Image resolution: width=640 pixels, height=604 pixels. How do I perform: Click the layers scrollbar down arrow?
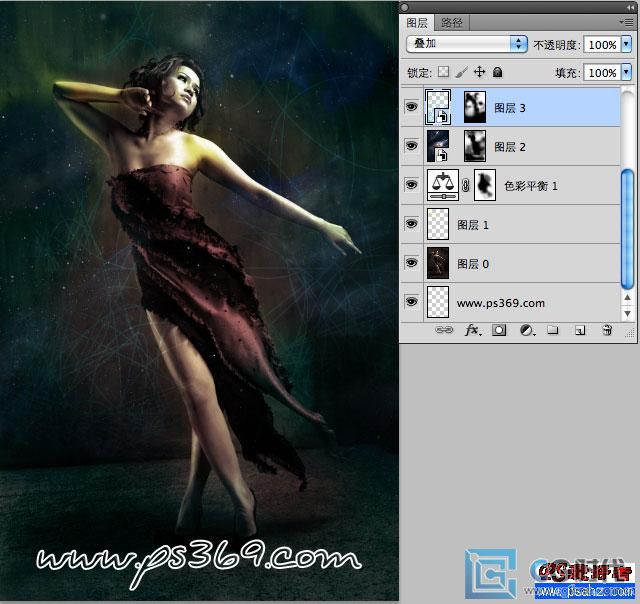tap(627, 313)
